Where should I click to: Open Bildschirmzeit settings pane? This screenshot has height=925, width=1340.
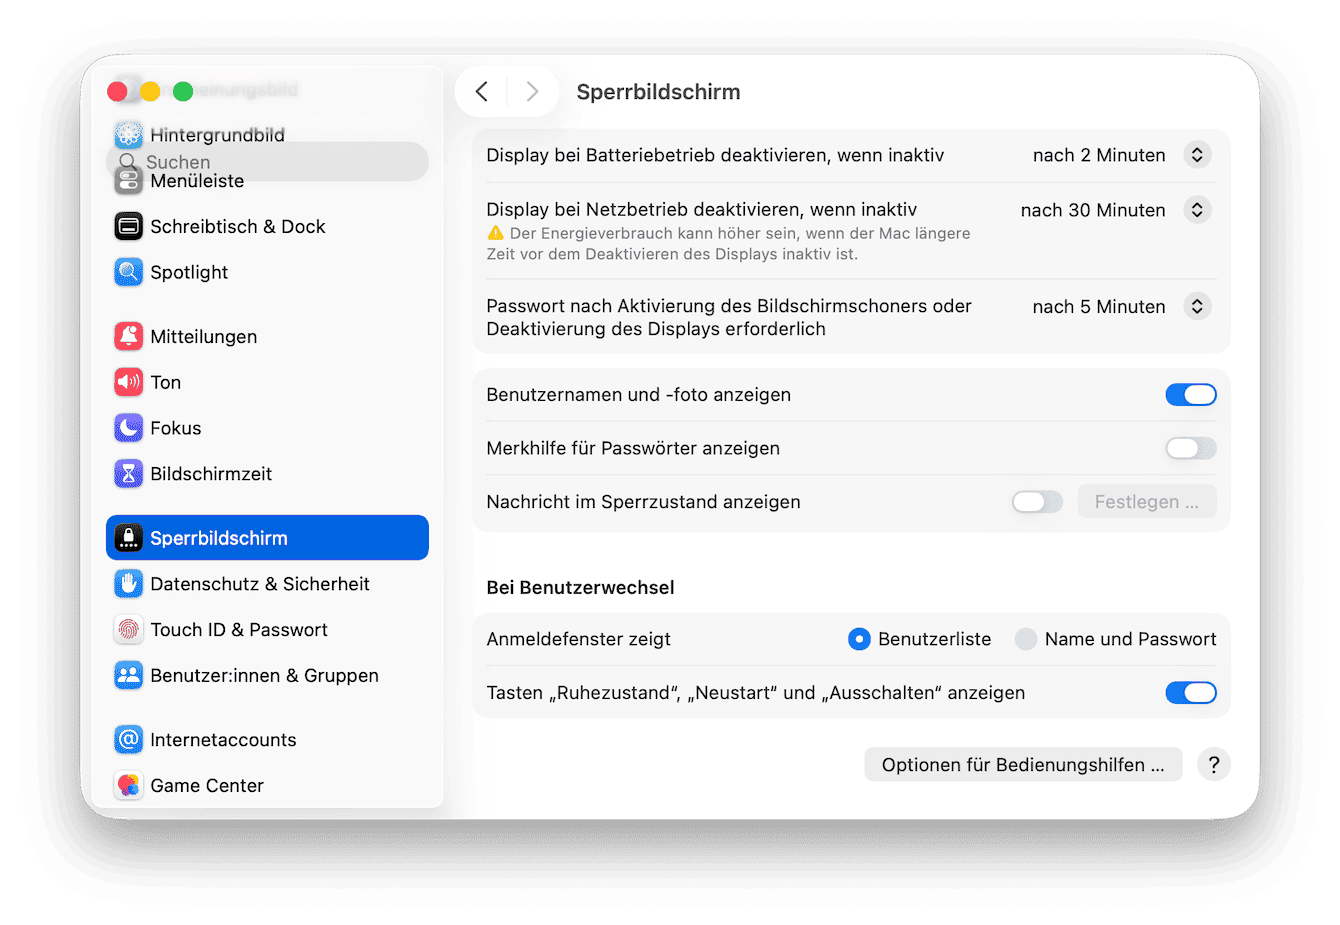pyautogui.click(x=267, y=474)
